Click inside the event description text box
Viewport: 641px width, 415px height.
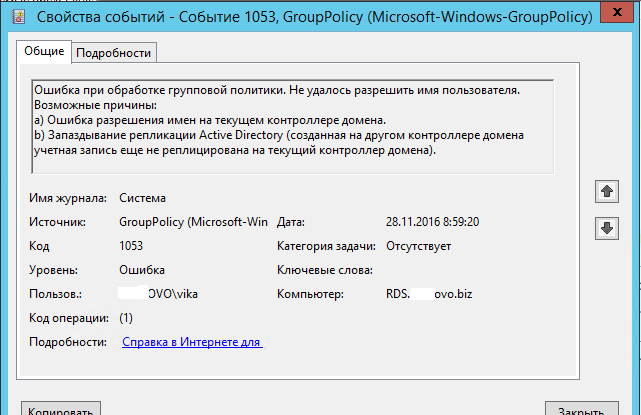(x=293, y=127)
